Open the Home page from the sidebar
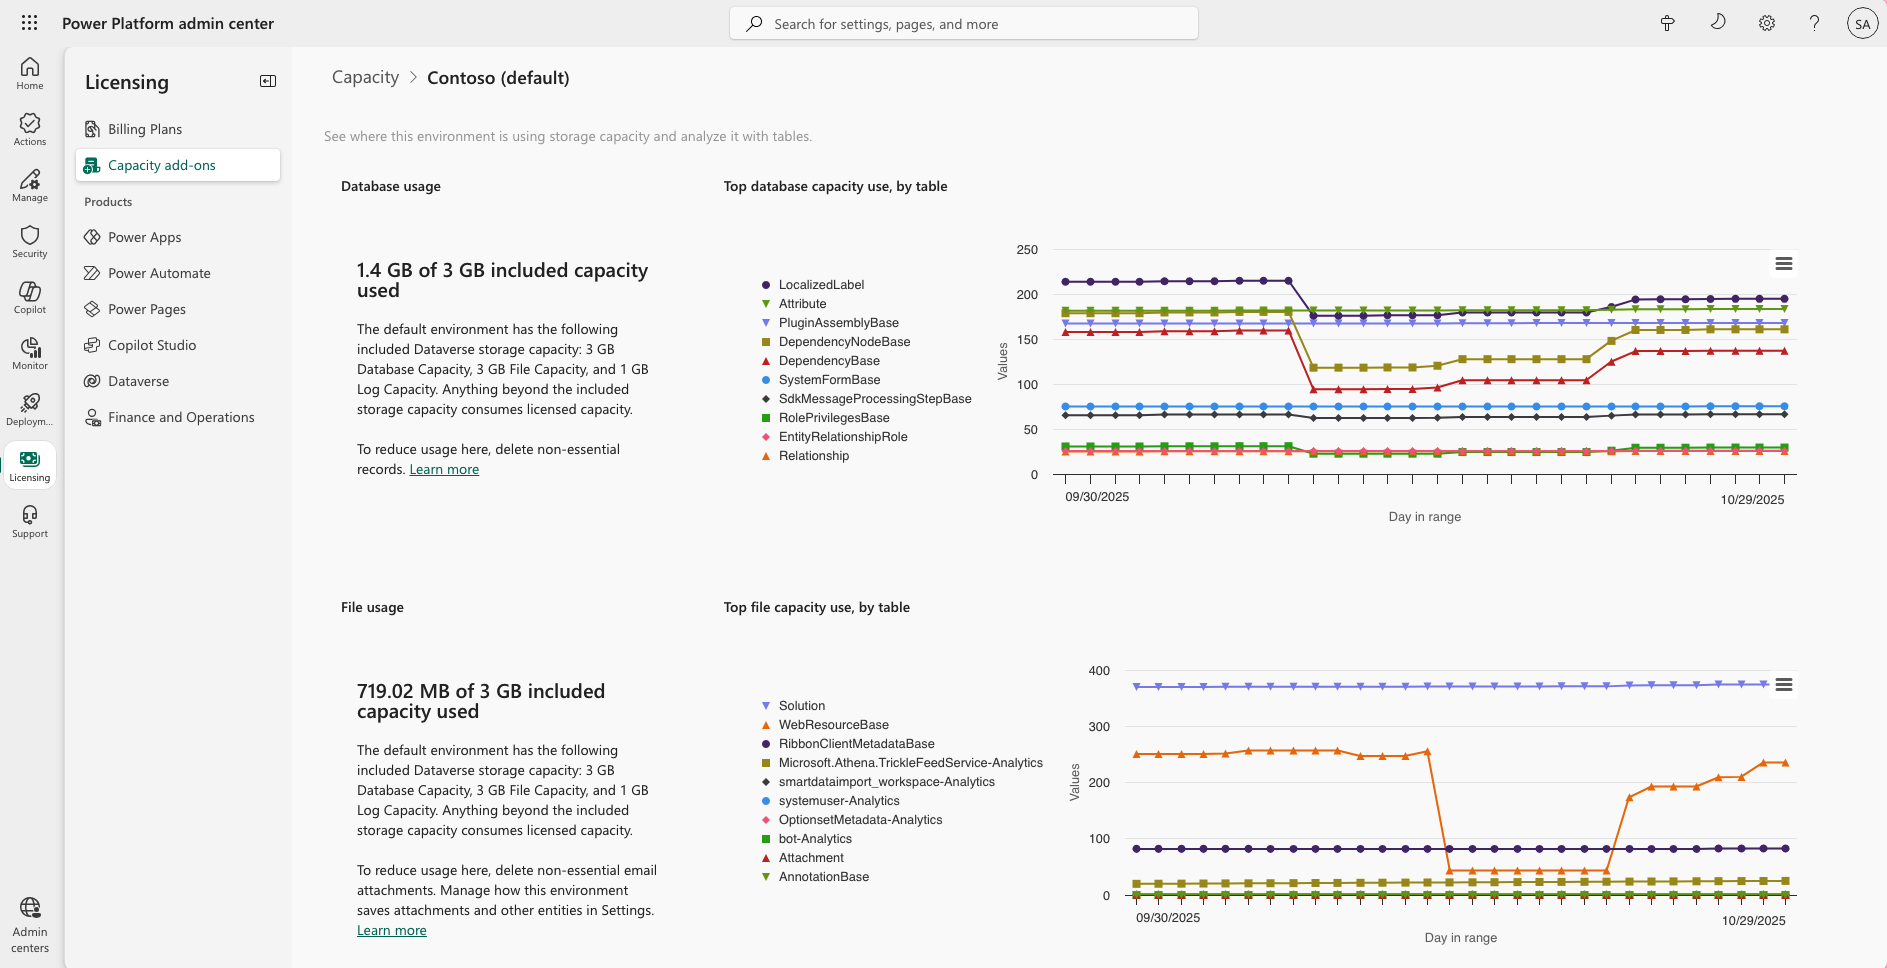The height and width of the screenshot is (968, 1887). pyautogui.click(x=29, y=72)
